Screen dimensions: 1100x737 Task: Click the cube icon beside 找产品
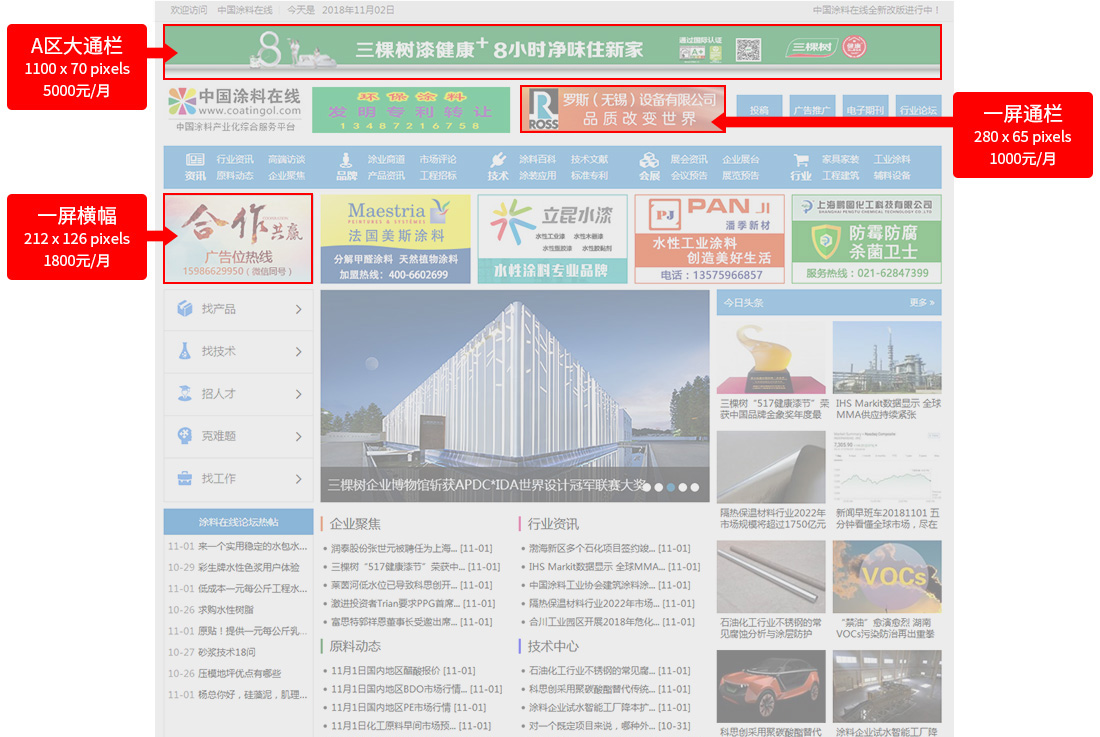point(185,309)
